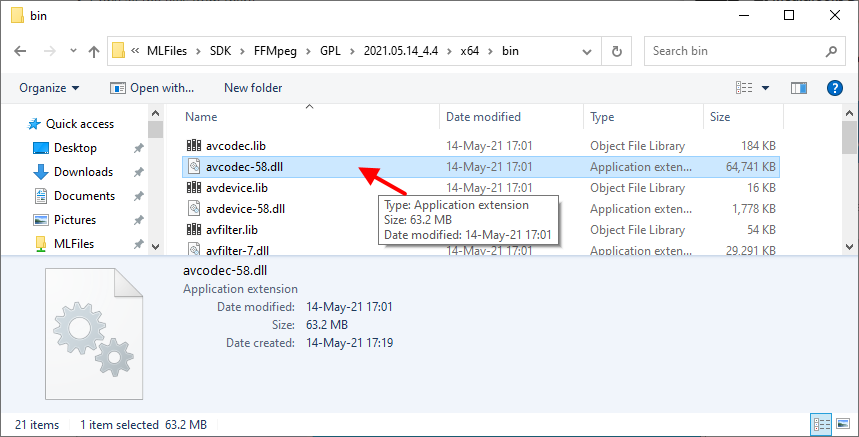Screen dimensions: 859x437
Task: Change view layout icon
Action: [x=744, y=88]
